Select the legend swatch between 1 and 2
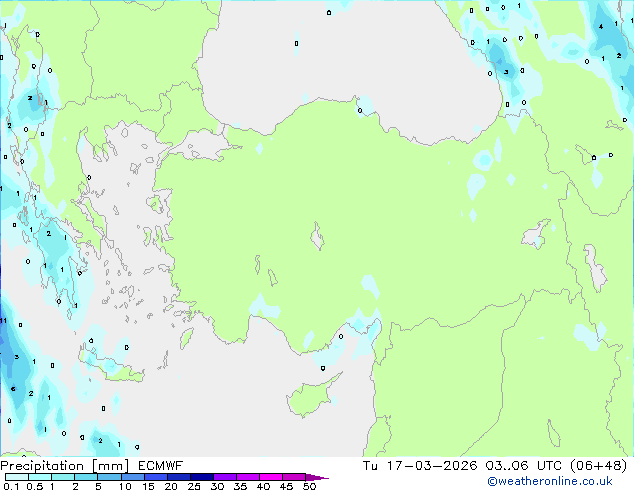The width and height of the screenshot is (634, 490). point(63,477)
